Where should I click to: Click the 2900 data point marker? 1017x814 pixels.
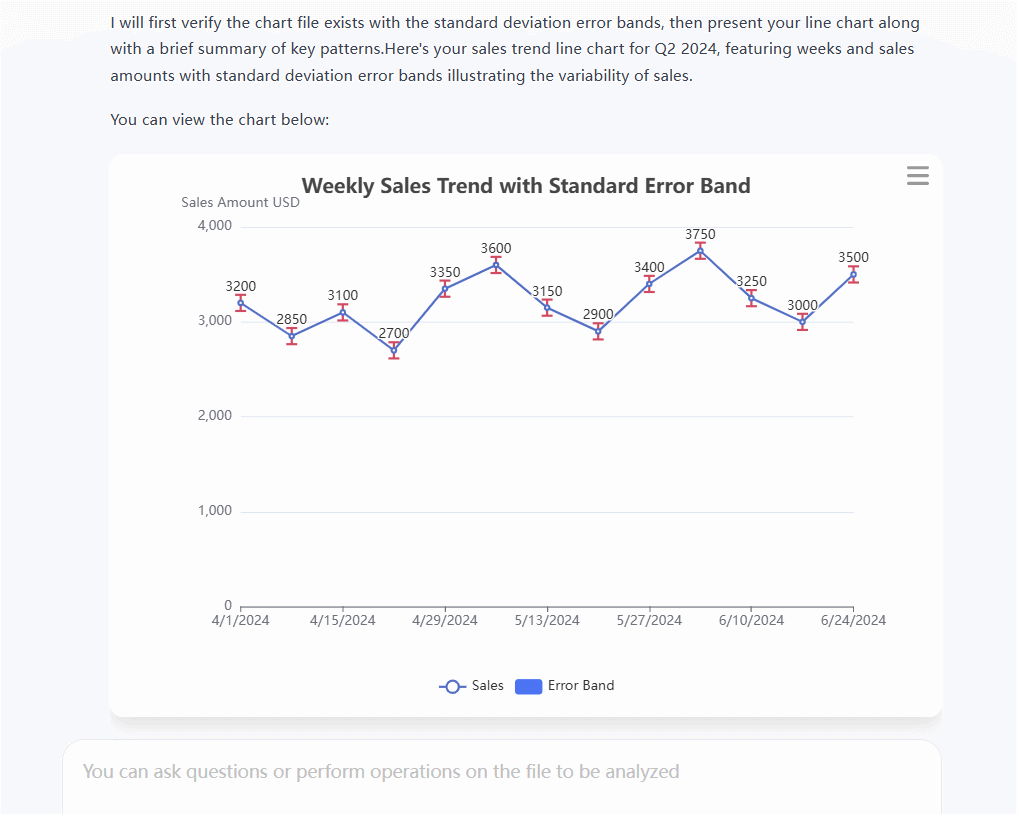pos(598,331)
